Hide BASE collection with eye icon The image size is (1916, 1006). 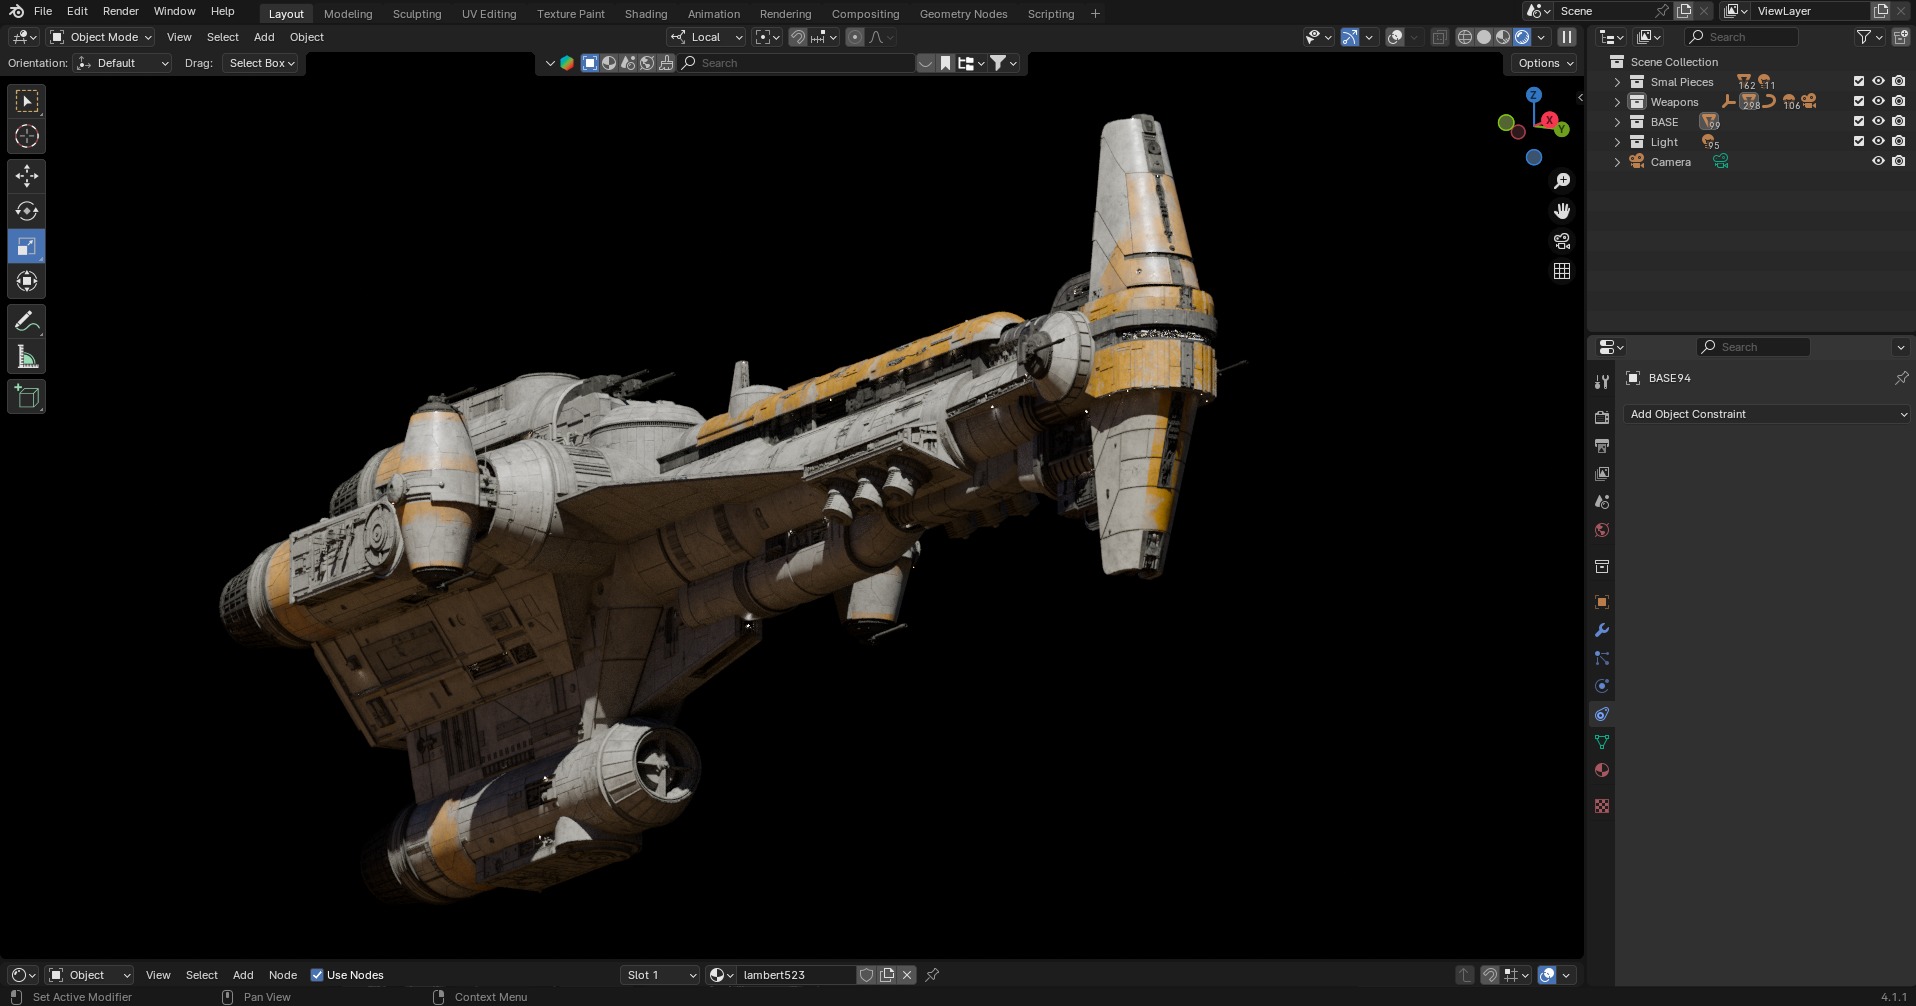pyautogui.click(x=1879, y=122)
